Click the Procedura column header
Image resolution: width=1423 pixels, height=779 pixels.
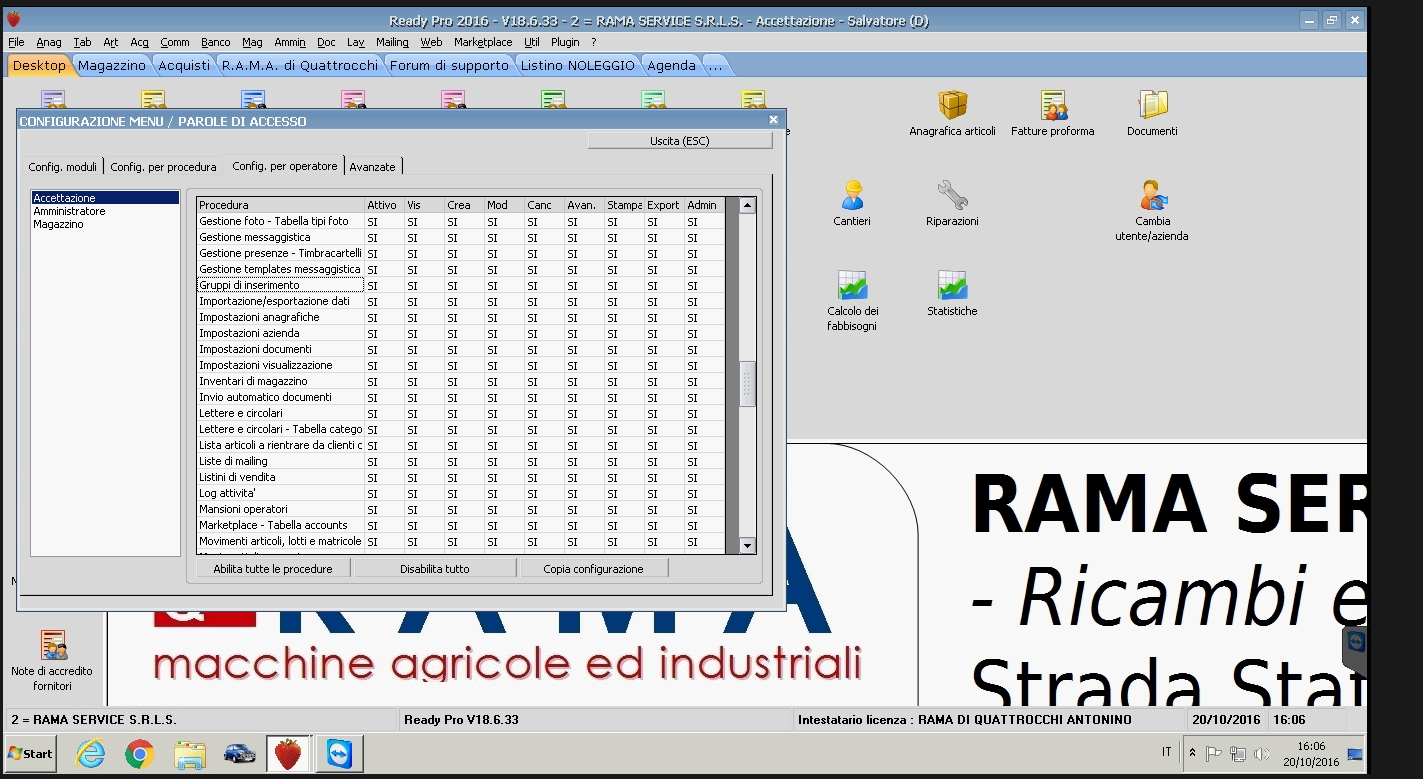(x=280, y=205)
